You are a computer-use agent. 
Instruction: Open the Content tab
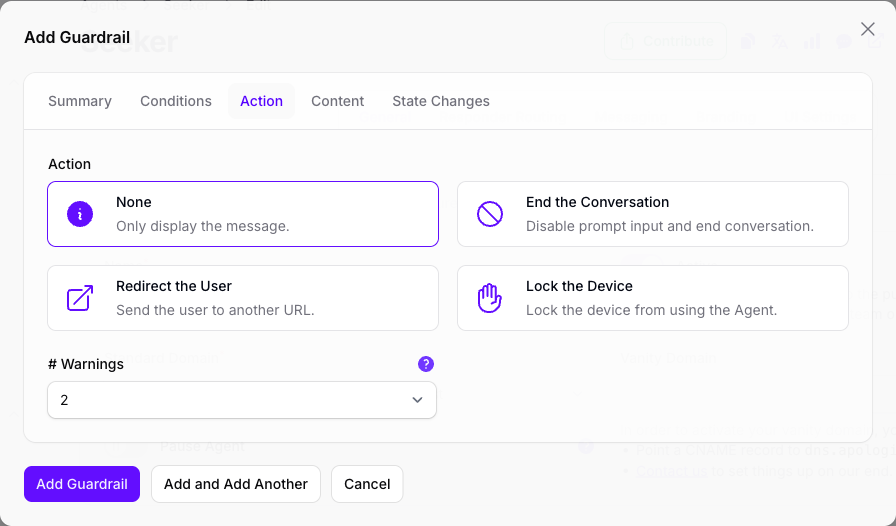(x=337, y=101)
